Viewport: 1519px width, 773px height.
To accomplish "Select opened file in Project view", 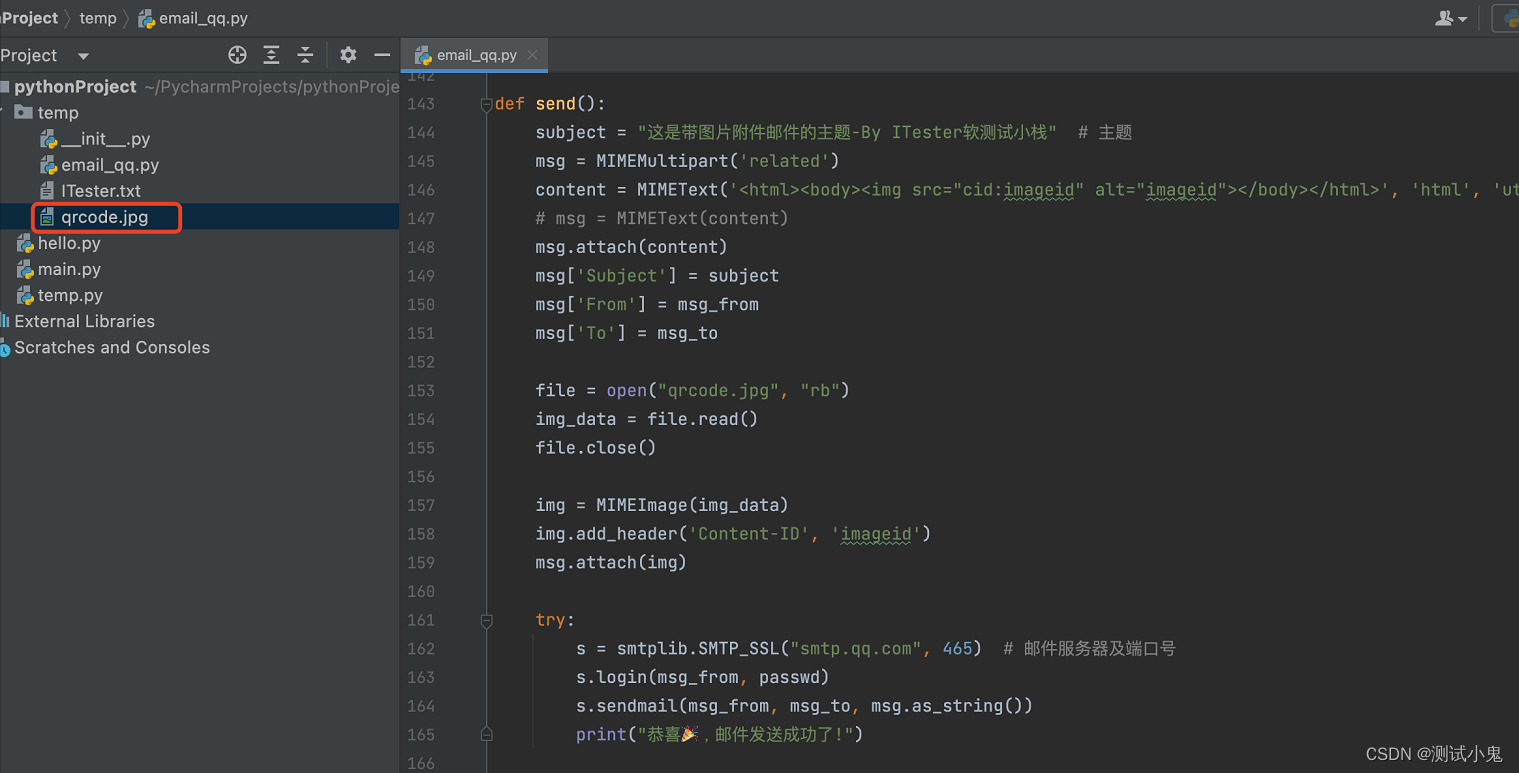I will pos(237,55).
